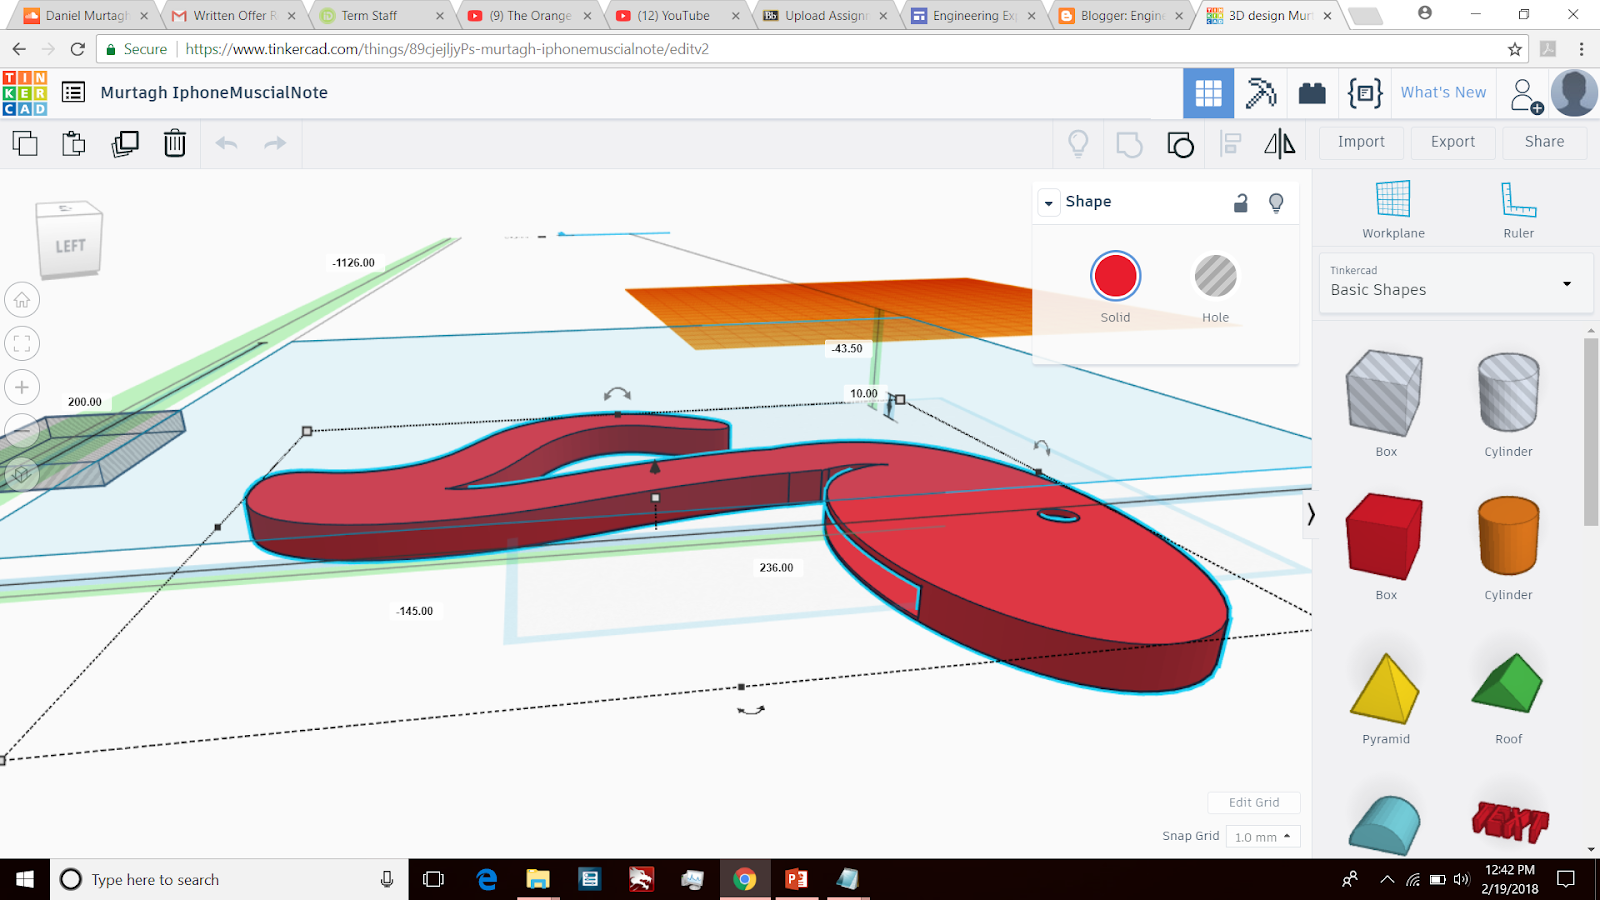
Task: Open the Align tool
Action: [x=1229, y=144]
